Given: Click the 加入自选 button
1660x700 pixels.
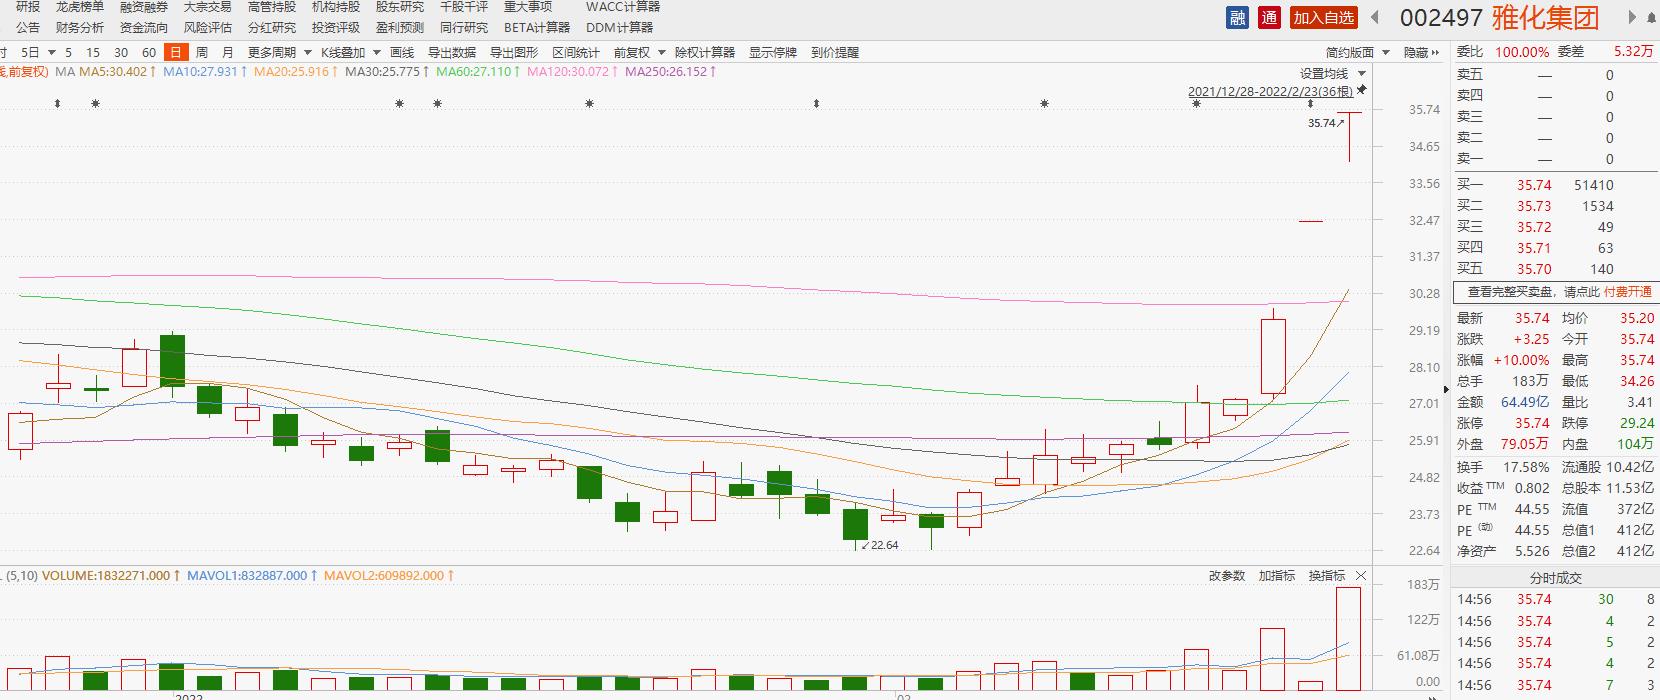Looking at the screenshot, I should tap(1323, 17).
